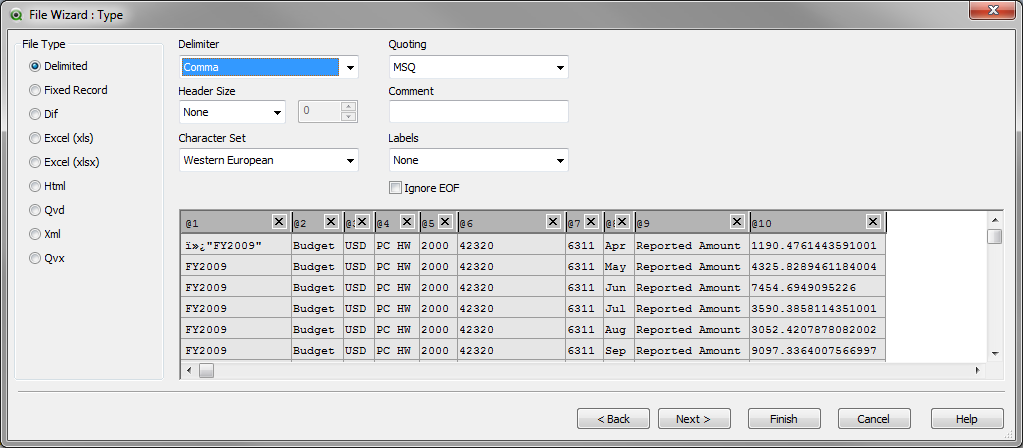Click the Help button

967,419
